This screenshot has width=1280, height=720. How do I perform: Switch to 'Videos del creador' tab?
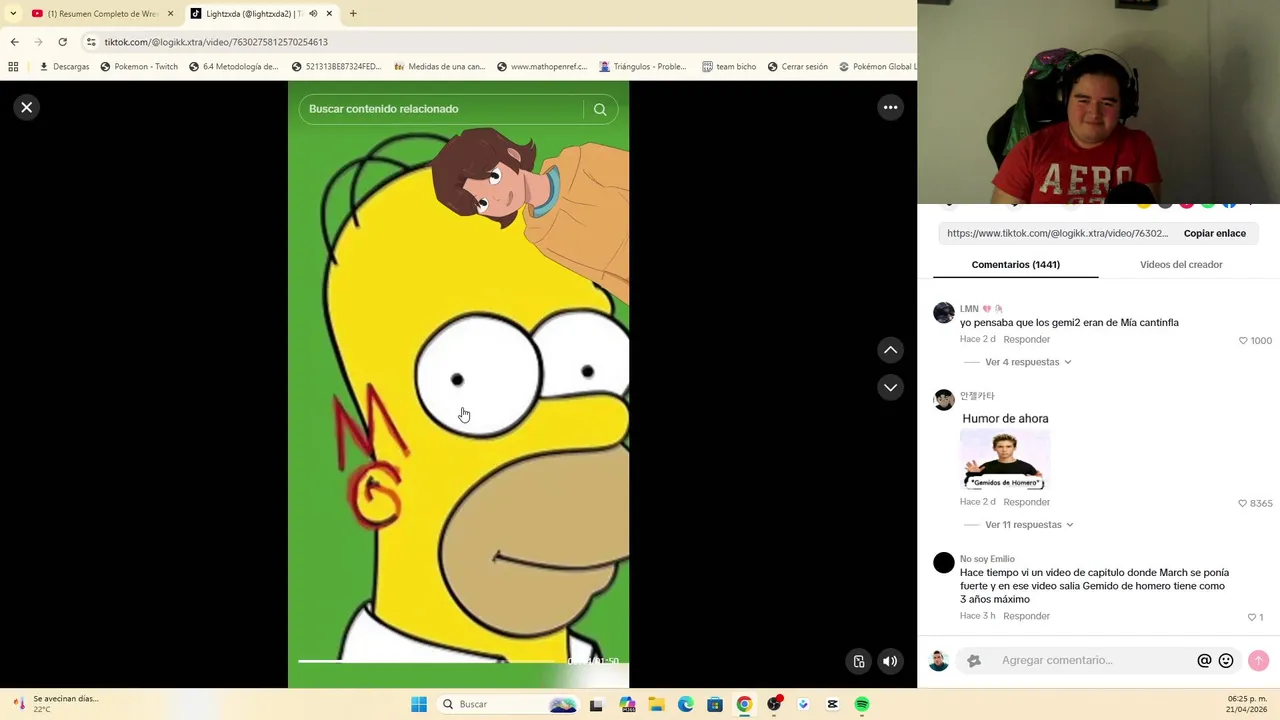coord(1181,264)
